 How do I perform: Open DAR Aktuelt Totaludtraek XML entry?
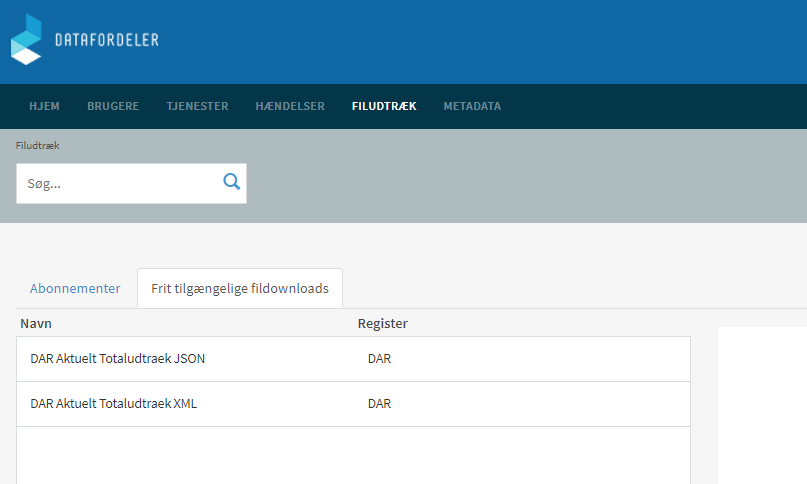[114, 405]
